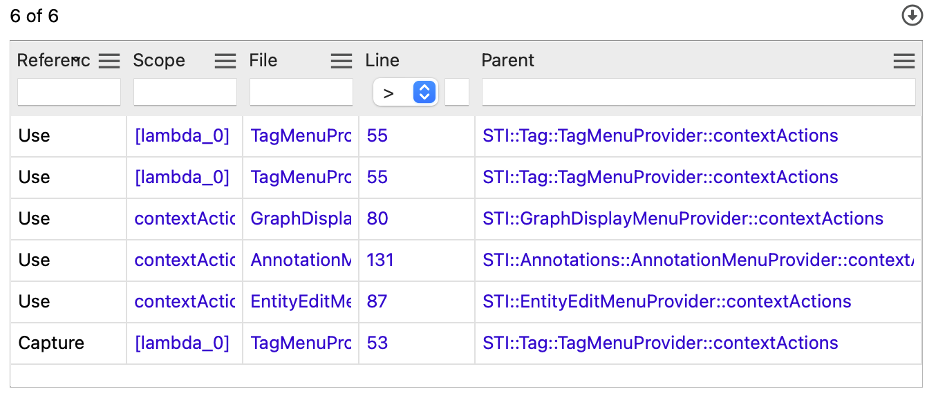
Task: Open the EntityEditMe file link
Action: pyautogui.click(x=301, y=301)
